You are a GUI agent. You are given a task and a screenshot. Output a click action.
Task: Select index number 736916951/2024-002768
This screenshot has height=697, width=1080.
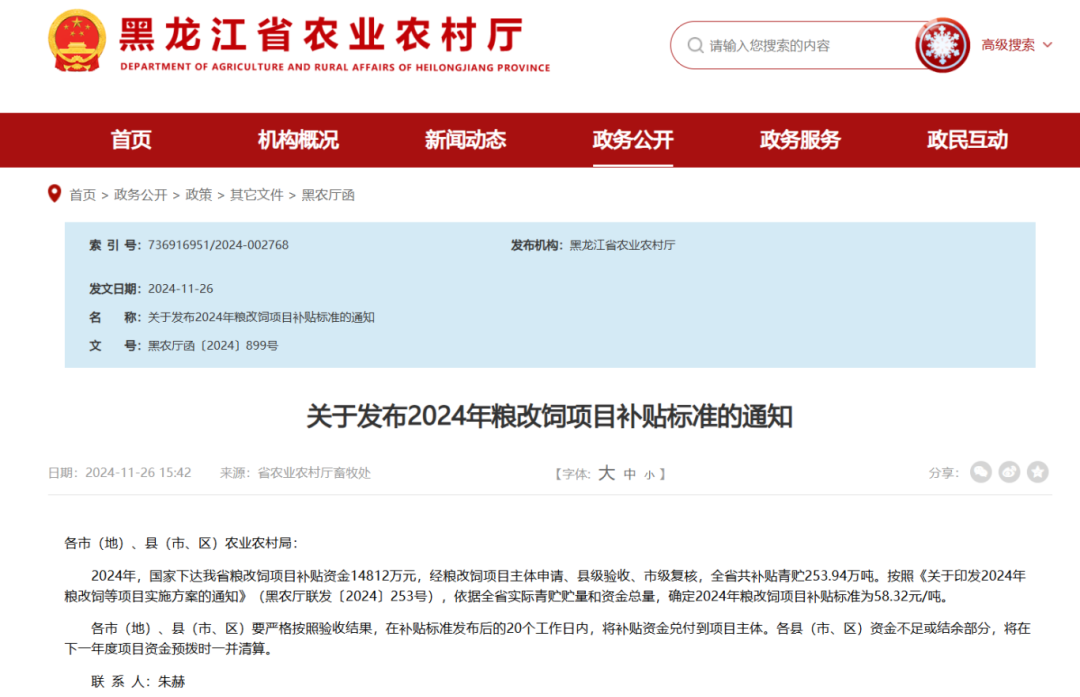click(218, 245)
